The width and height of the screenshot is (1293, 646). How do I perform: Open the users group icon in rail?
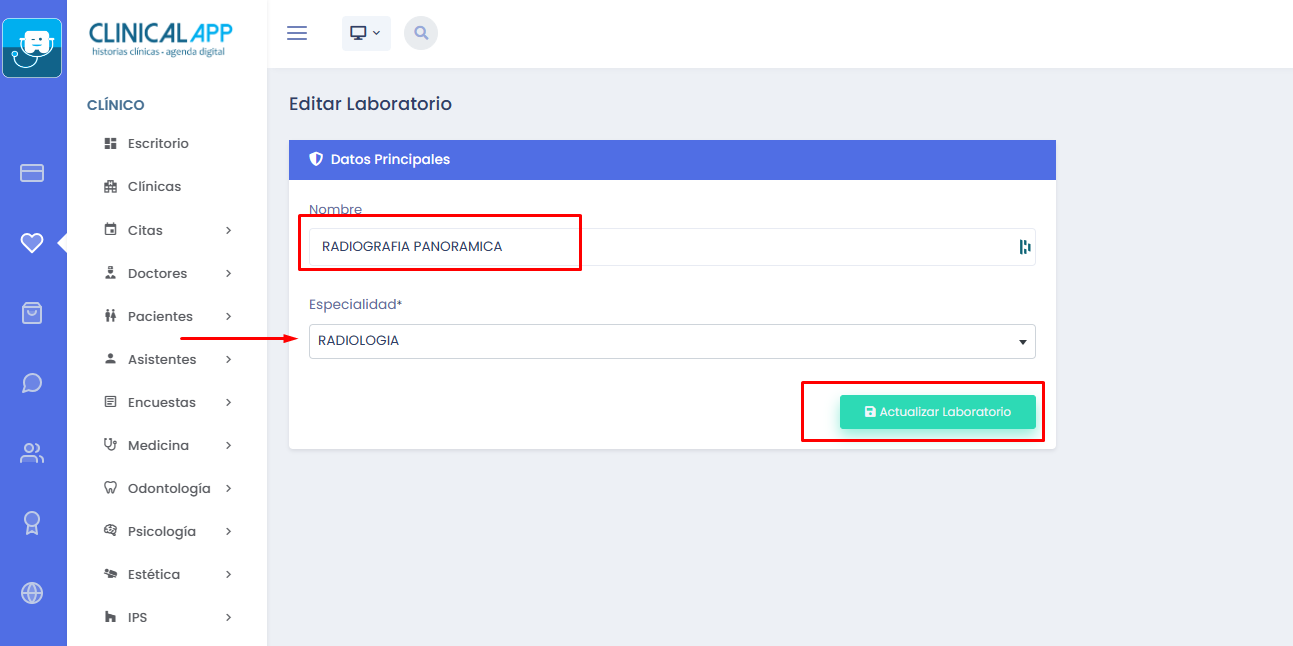(x=32, y=453)
